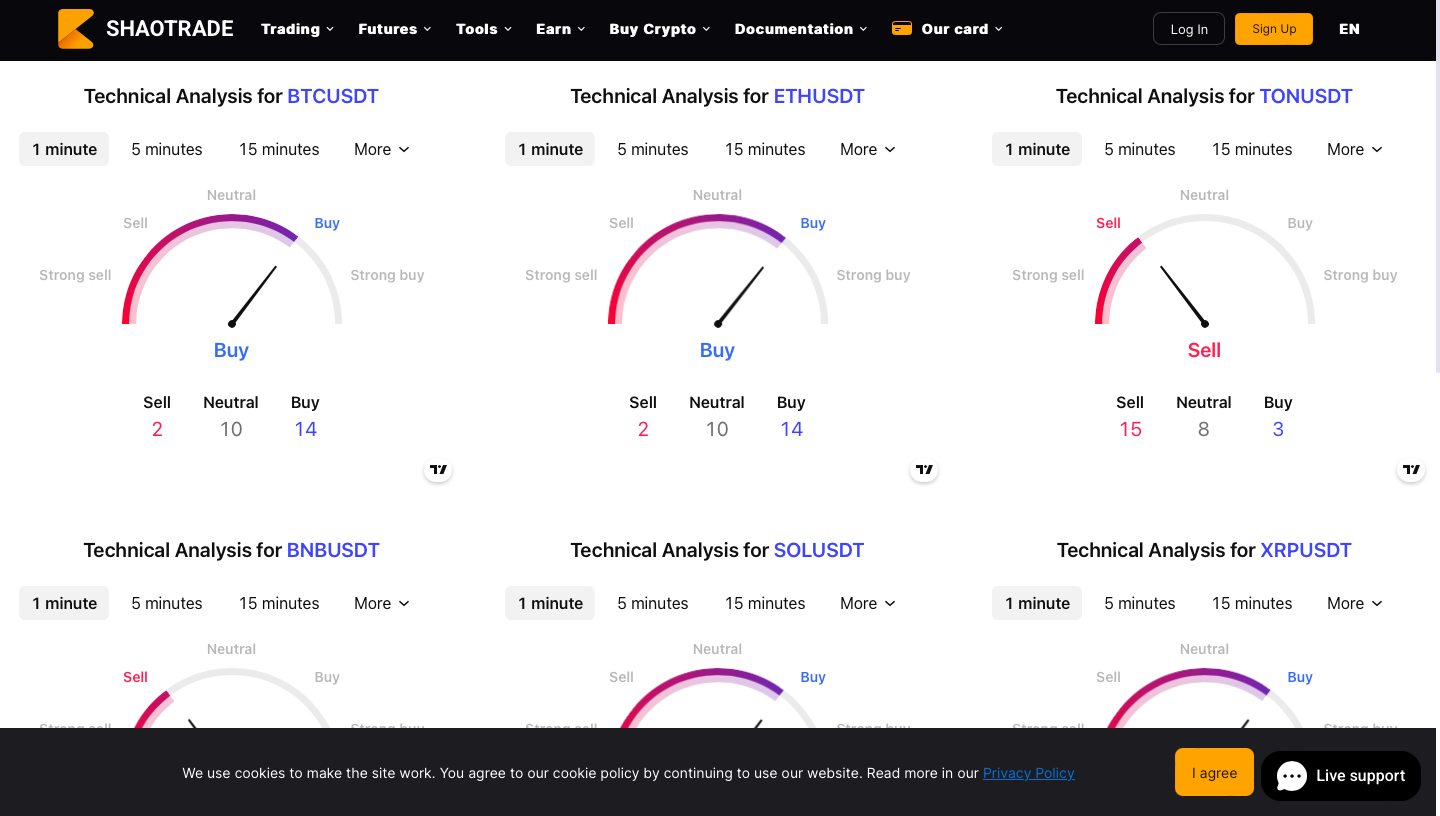
Task: Open the BNBUSDT symbol link
Action: point(333,550)
